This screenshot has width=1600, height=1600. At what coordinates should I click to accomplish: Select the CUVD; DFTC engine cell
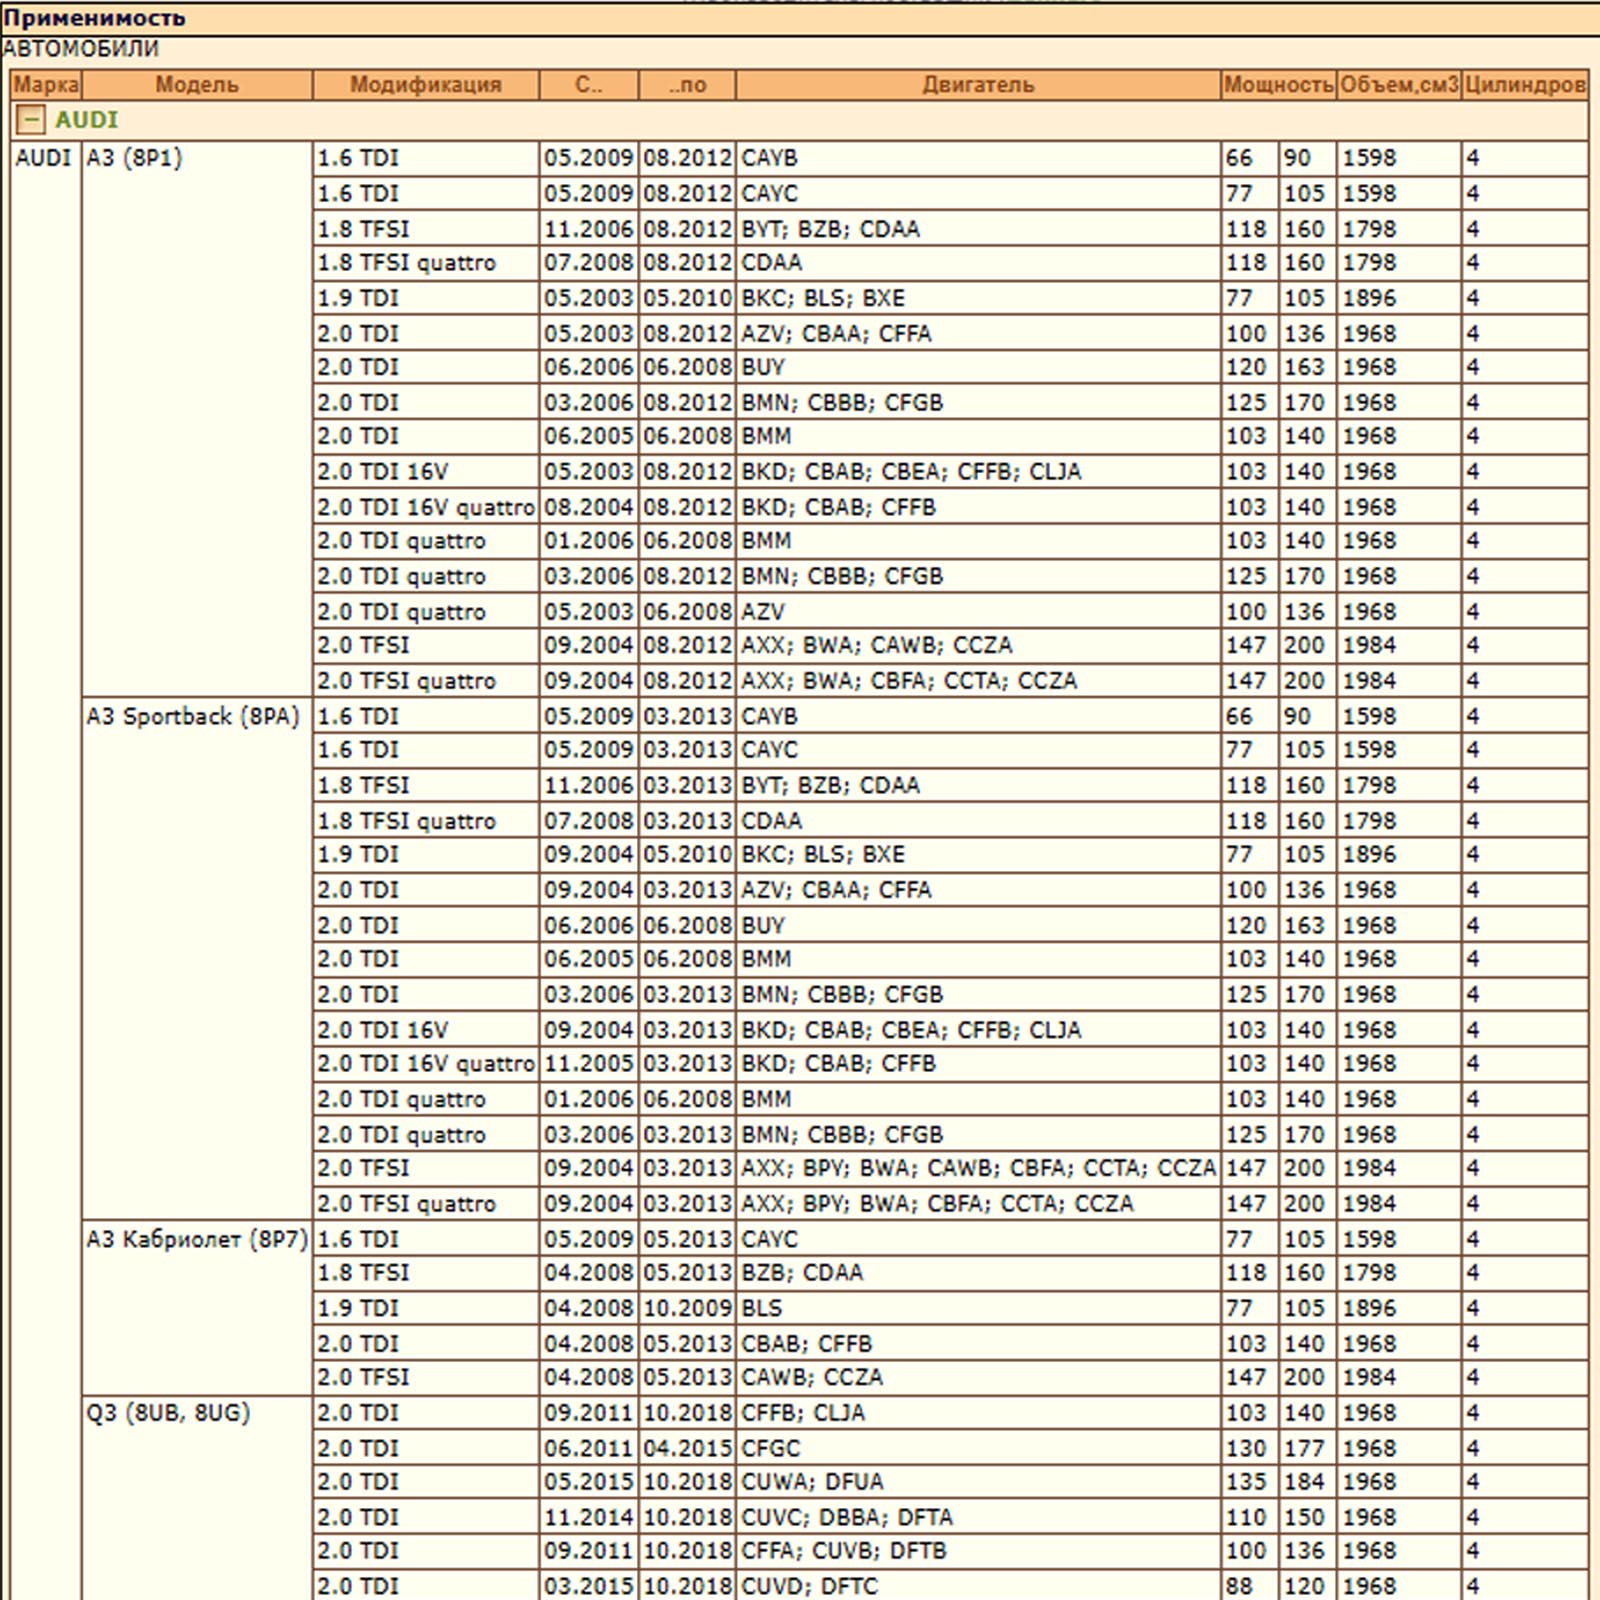809,1586
